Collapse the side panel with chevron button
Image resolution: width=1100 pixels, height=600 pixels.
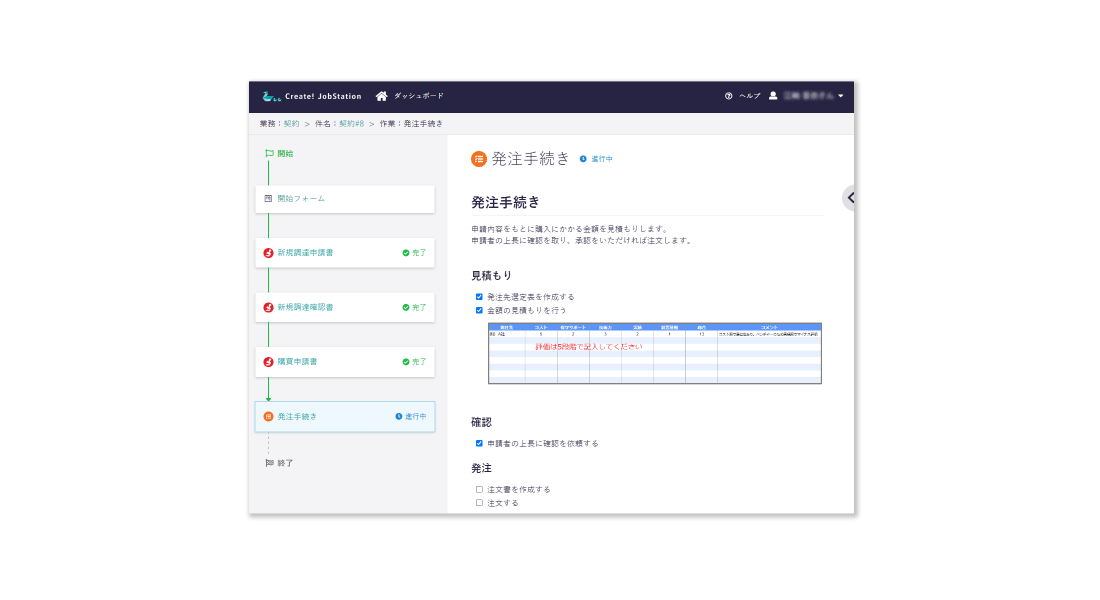coord(849,198)
